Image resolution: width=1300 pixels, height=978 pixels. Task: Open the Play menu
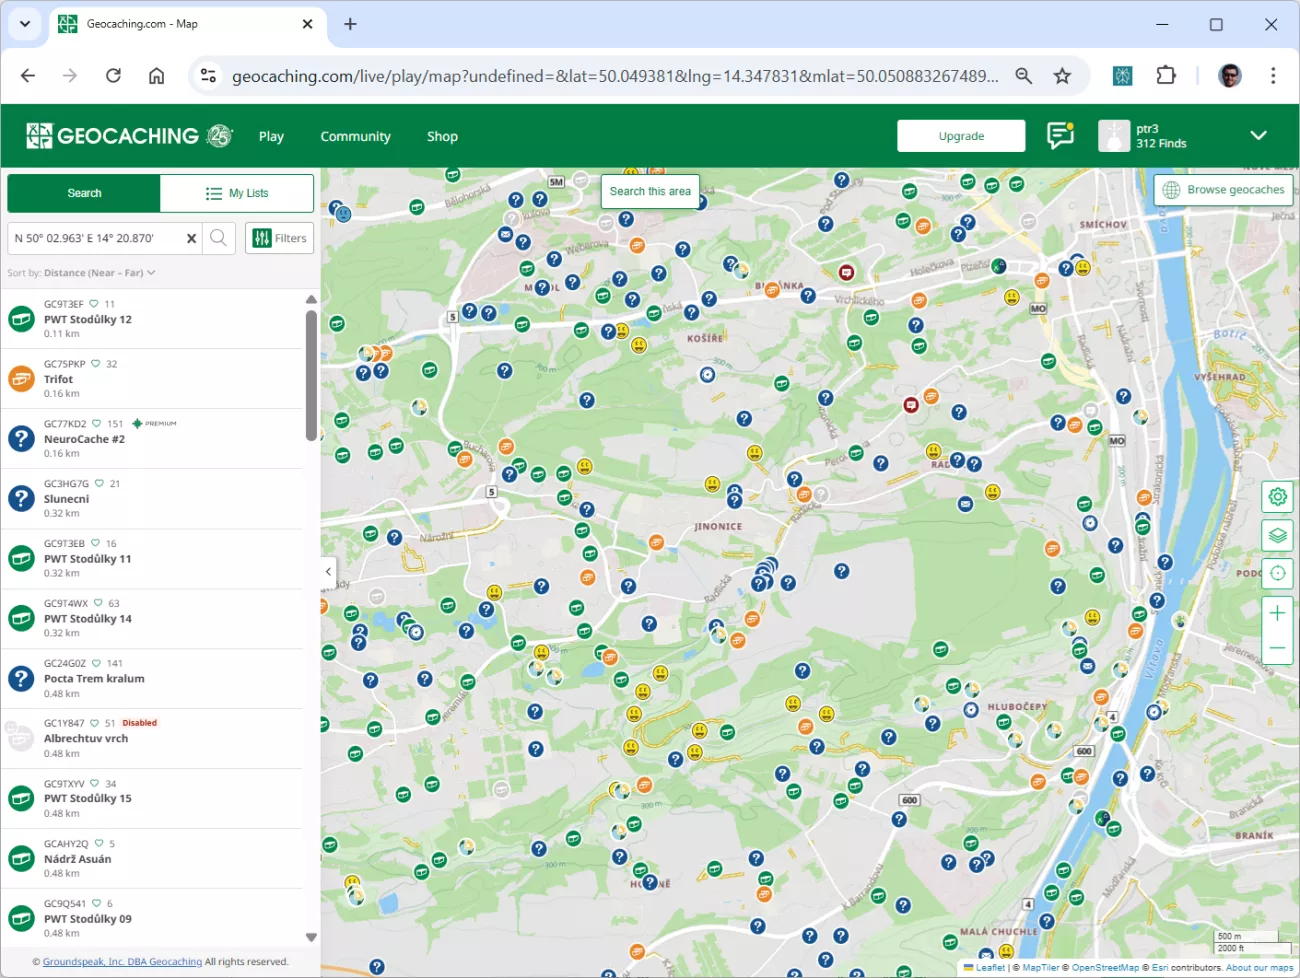[x=271, y=136]
